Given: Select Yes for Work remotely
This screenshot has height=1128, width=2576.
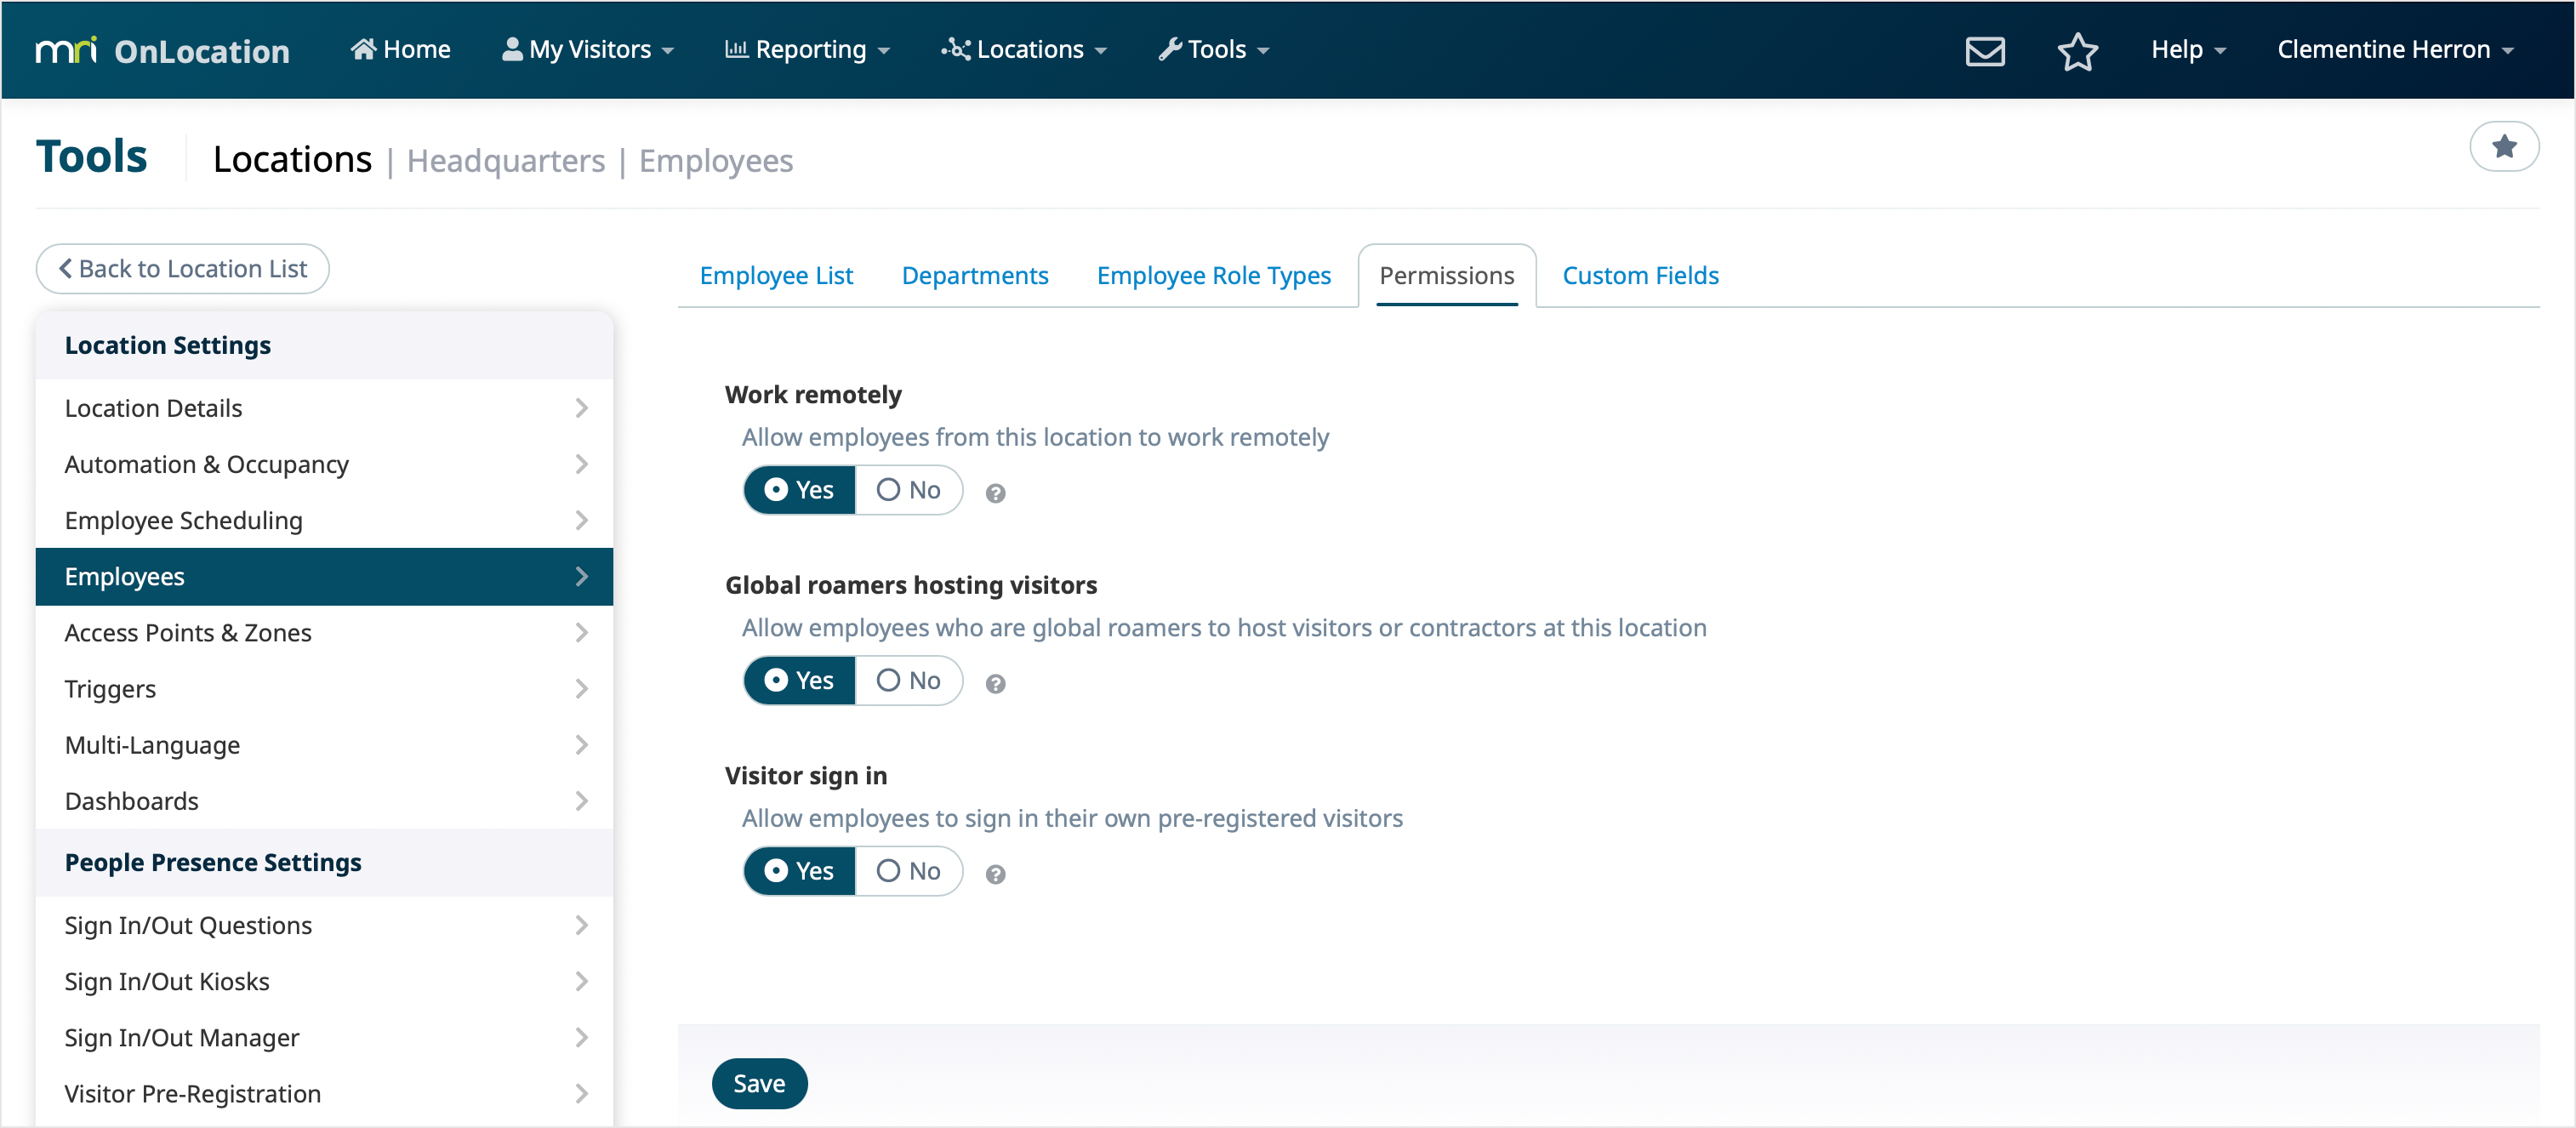Looking at the screenshot, I should (799, 490).
